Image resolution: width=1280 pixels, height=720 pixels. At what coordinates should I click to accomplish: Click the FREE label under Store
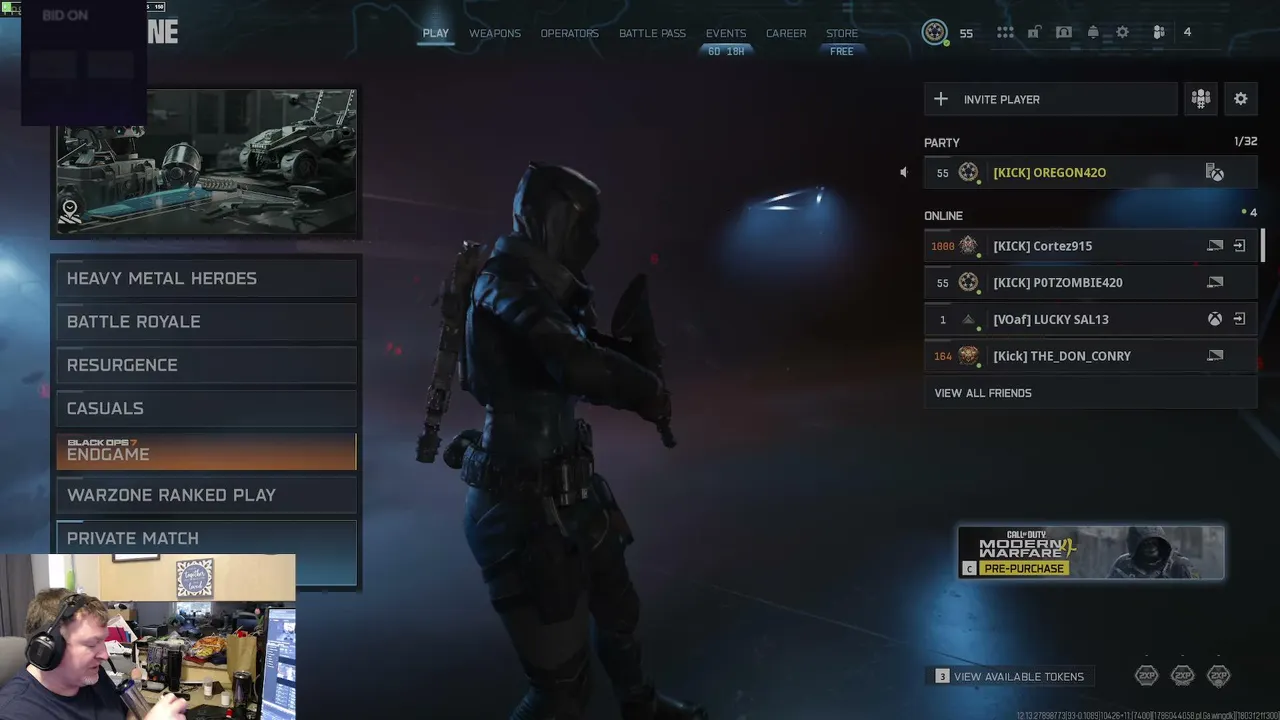(842, 51)
